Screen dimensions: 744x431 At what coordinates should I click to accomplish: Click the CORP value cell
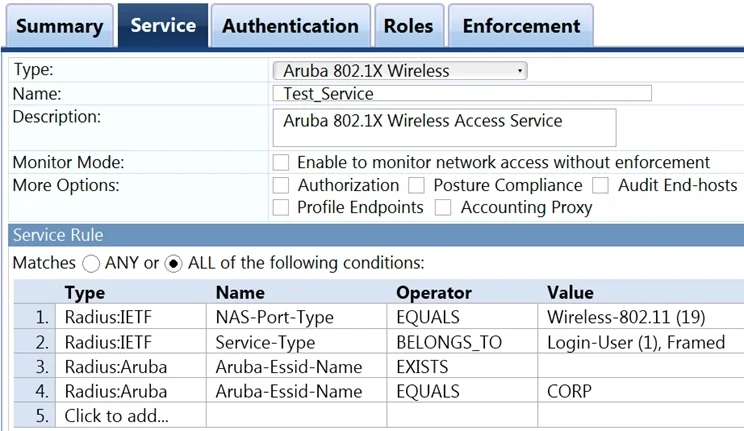(x=641, y=391)
